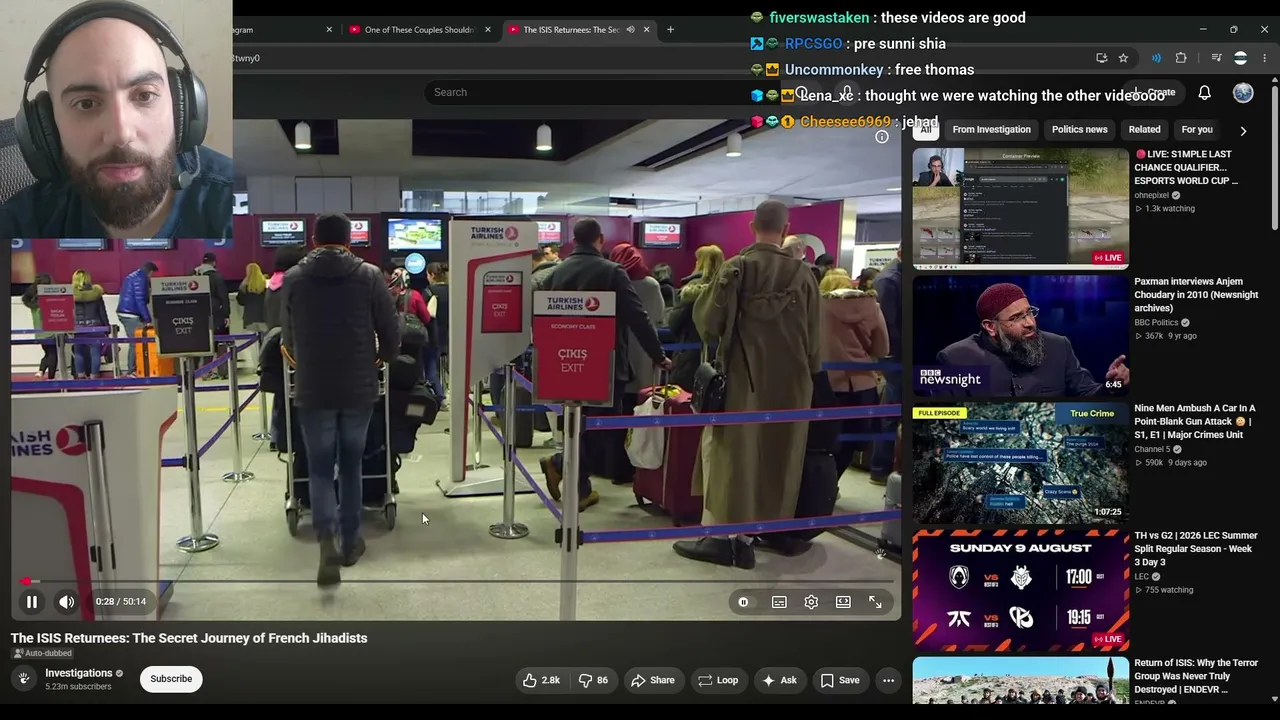Open video title 'Nine Men Ambush A Car'

pos(1195,421)
